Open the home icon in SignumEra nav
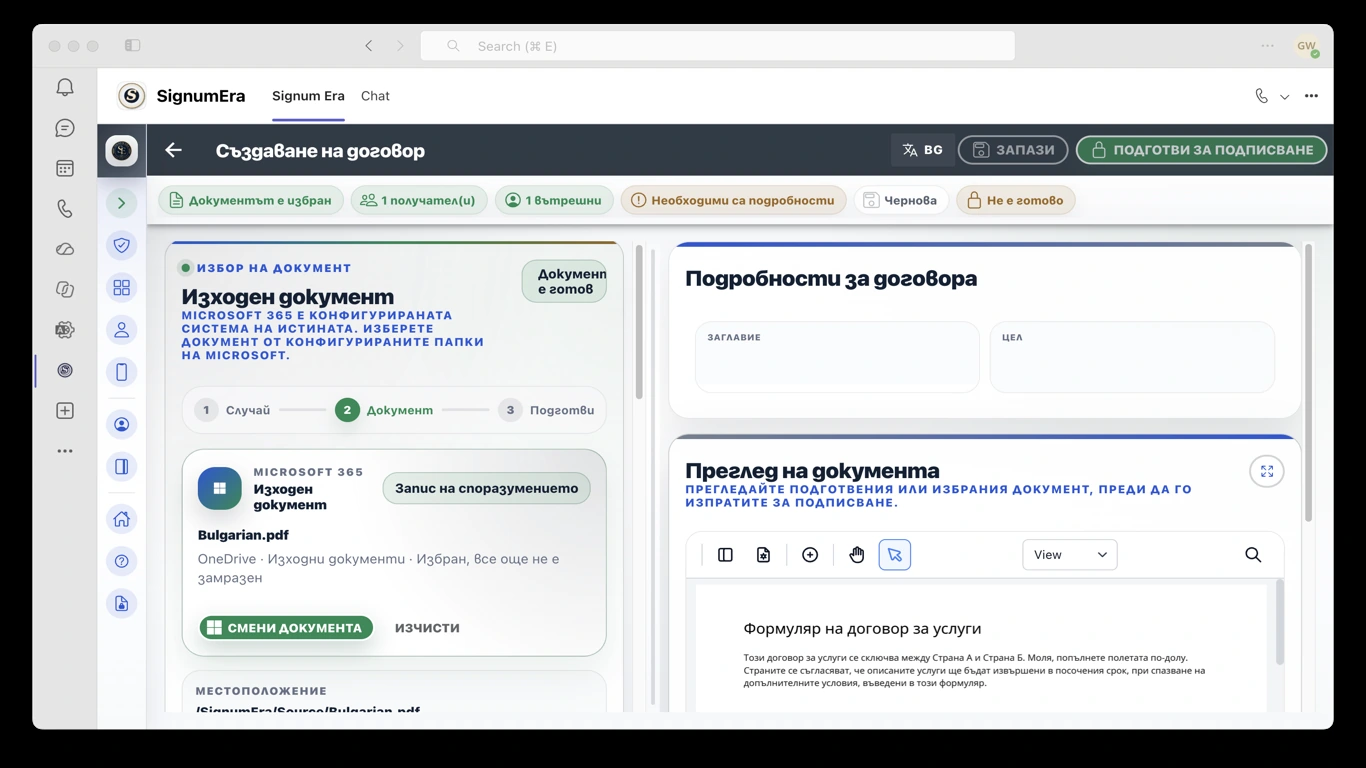Screen dimensions: 1366x768 122,519
